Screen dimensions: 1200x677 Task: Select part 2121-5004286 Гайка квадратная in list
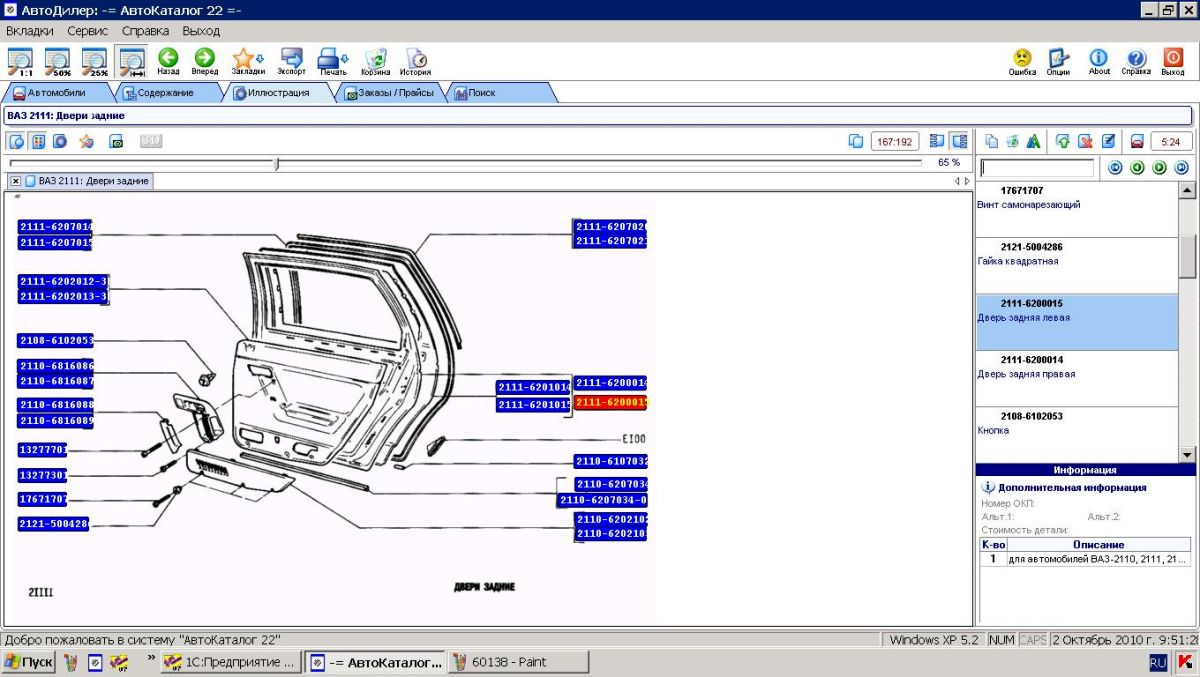click(1076, 265)
